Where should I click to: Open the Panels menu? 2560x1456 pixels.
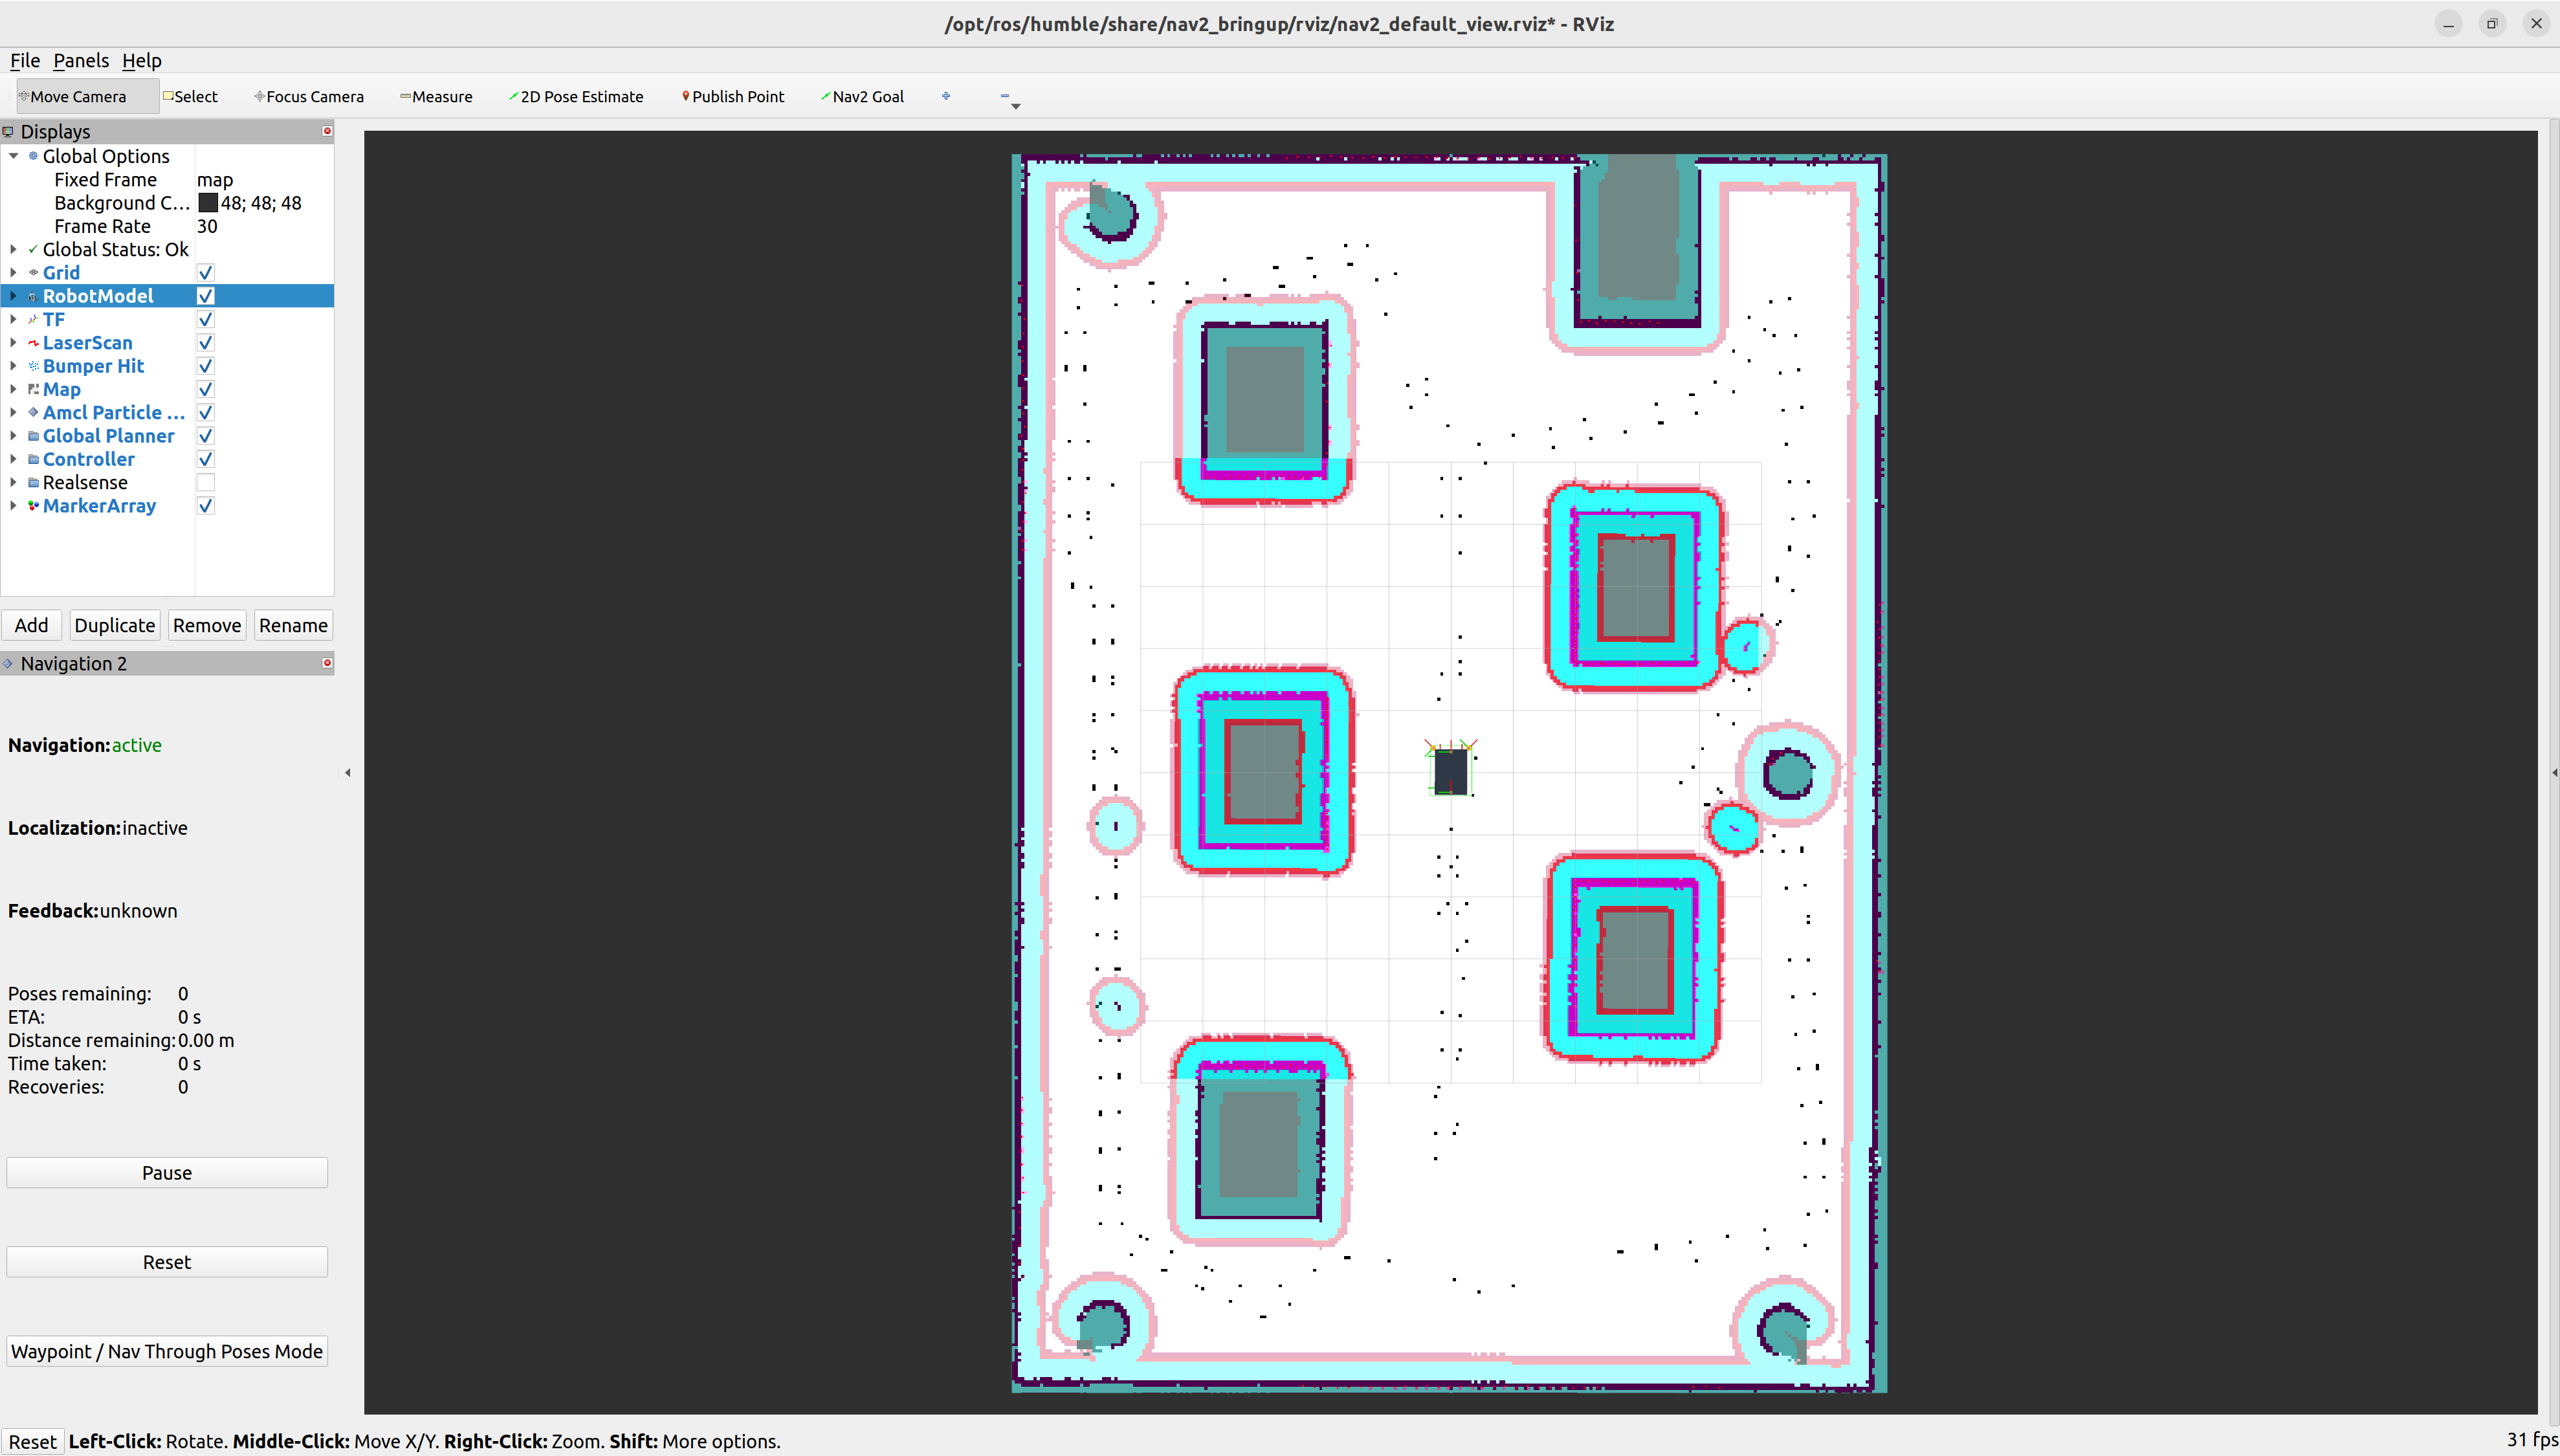(81, 61)
